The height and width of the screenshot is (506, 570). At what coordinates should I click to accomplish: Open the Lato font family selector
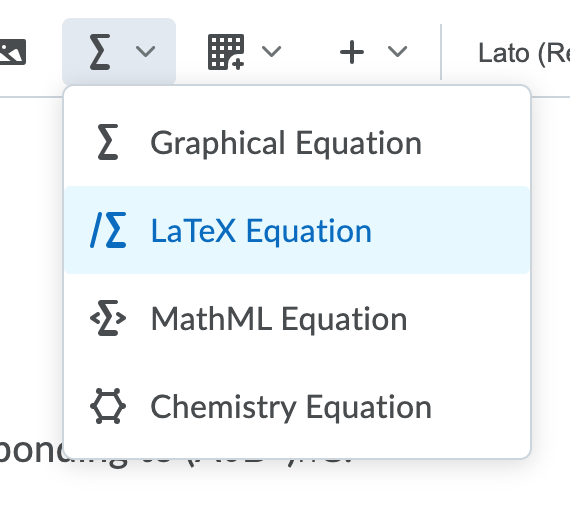point(523,53)
